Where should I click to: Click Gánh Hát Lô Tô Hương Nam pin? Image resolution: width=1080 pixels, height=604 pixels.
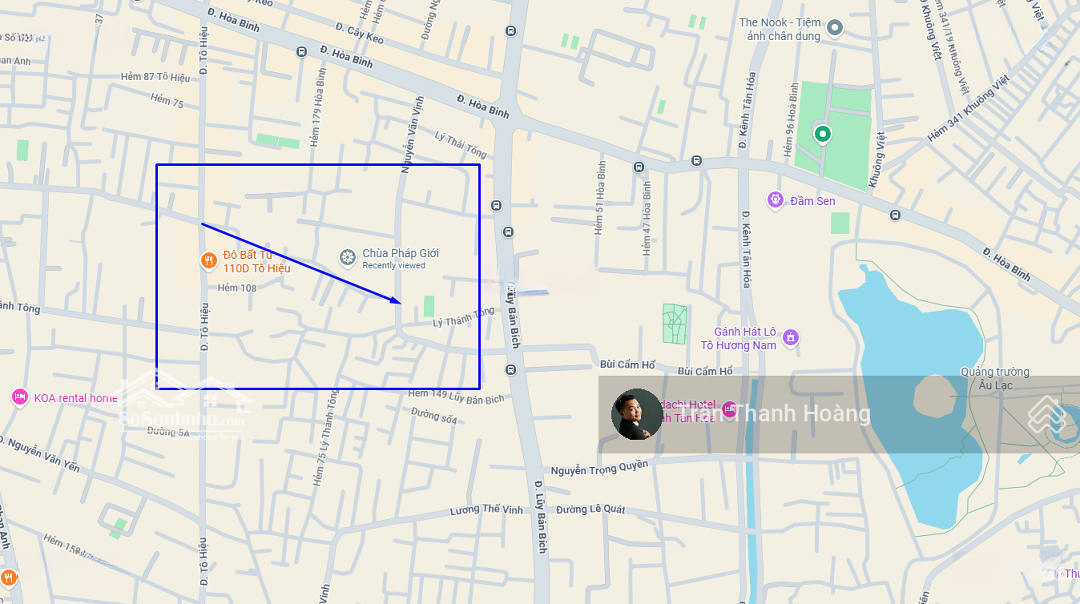point(791,337)
